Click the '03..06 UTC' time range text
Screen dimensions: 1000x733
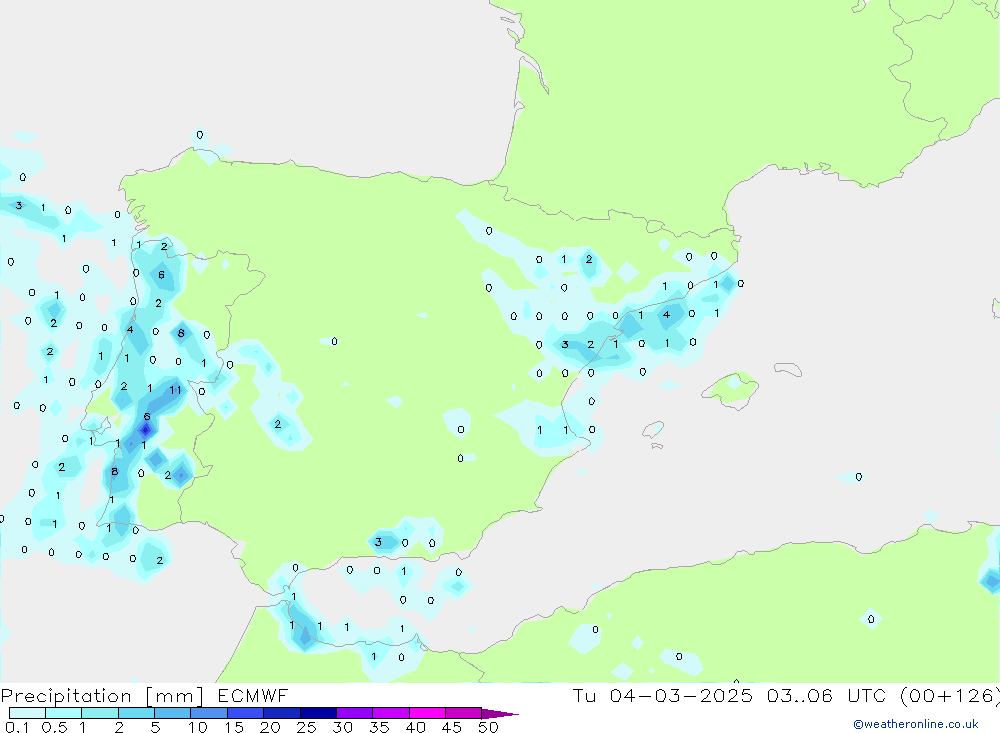coord(826,695)
